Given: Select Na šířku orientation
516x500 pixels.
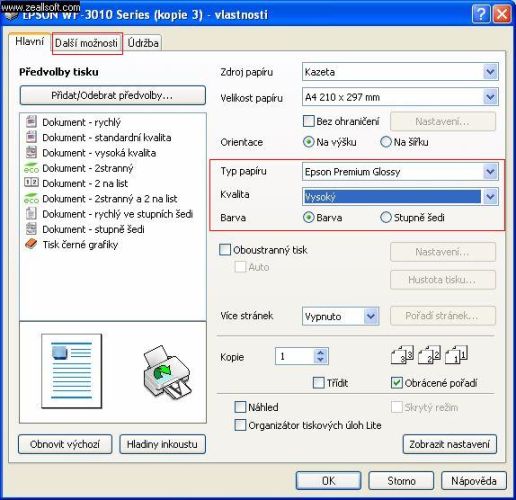Looking at the screenshot, I should point(386,142).
